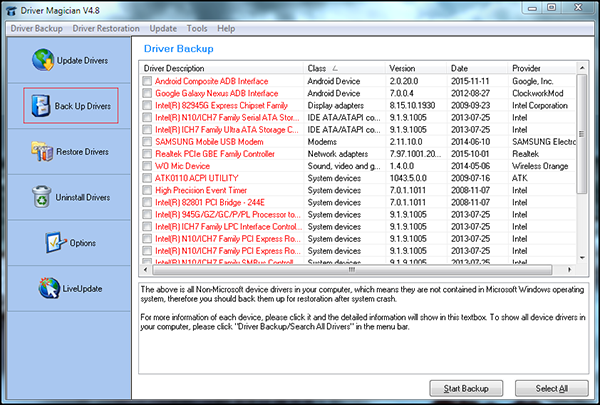Screen dimensions: 600x405
Task: Click the LiveUpdate label
Action: click(x=82, y=289)
